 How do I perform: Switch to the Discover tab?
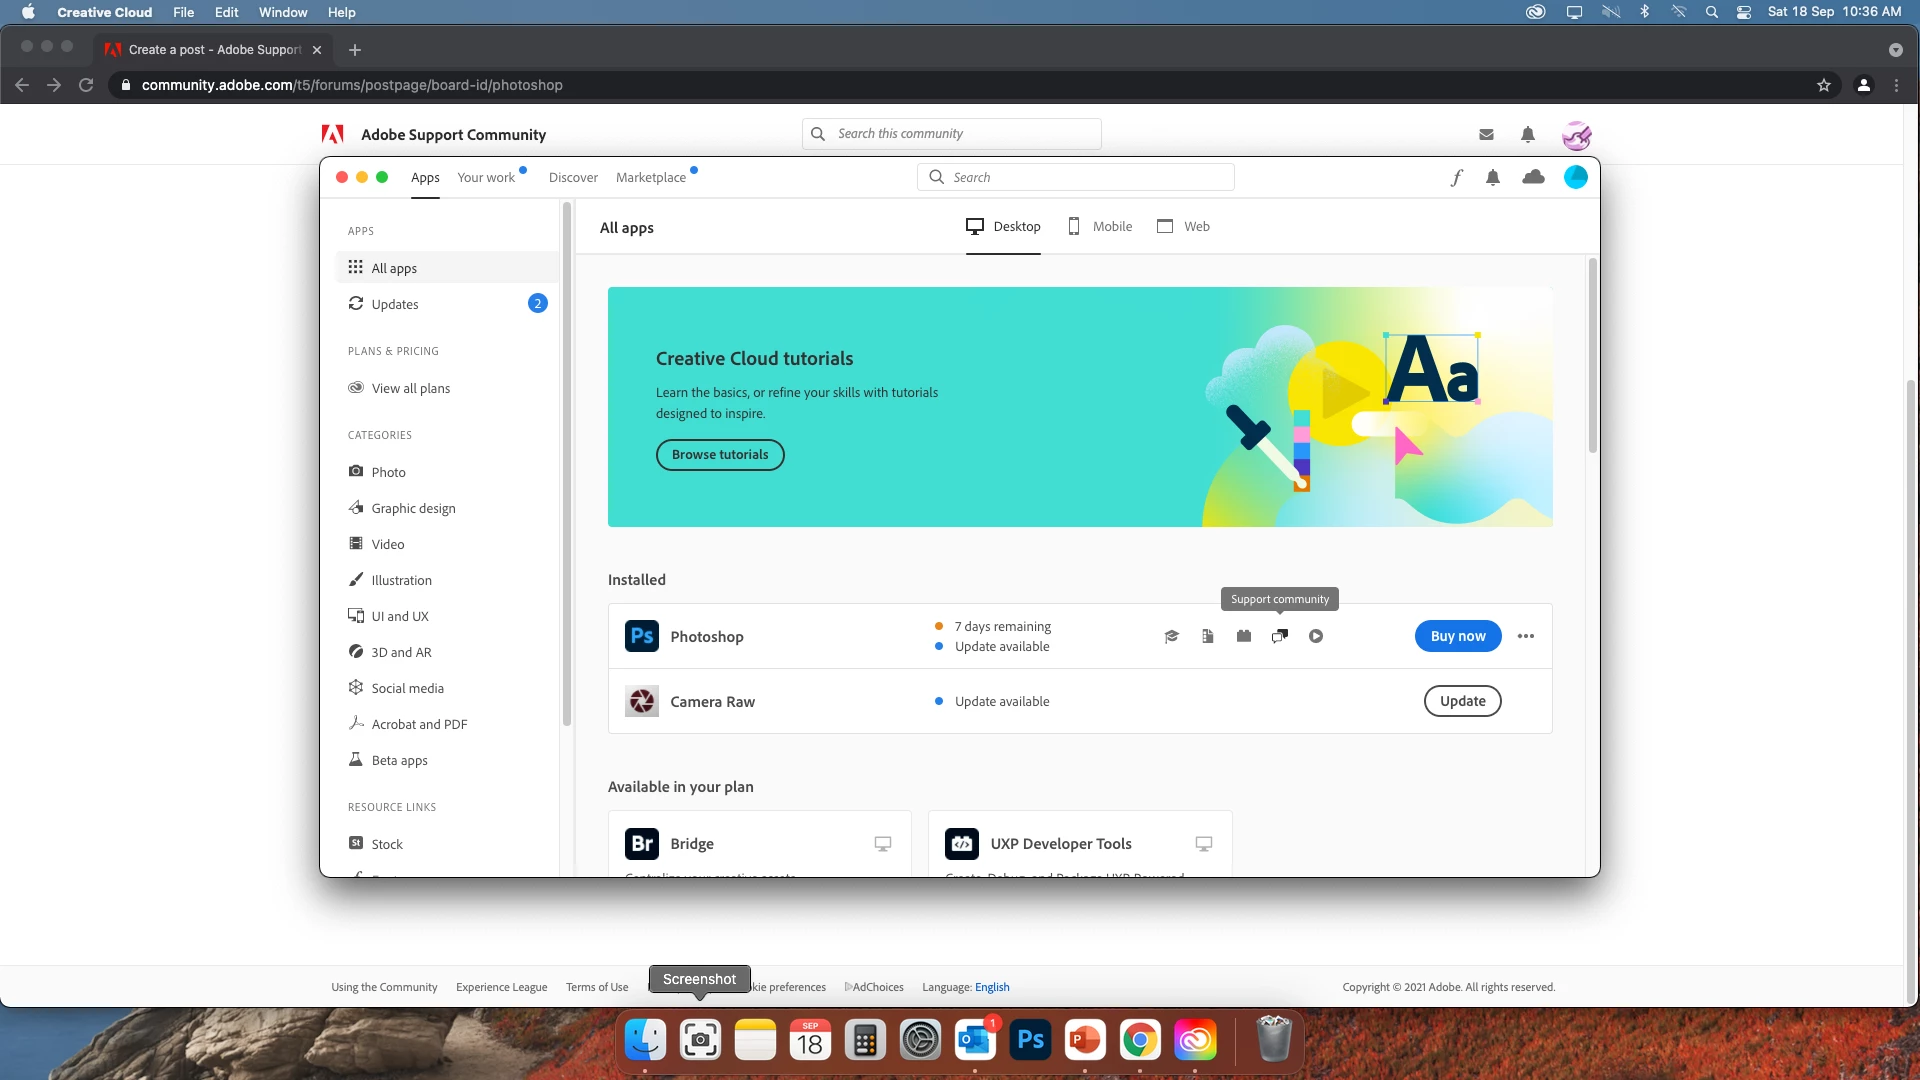573,177
